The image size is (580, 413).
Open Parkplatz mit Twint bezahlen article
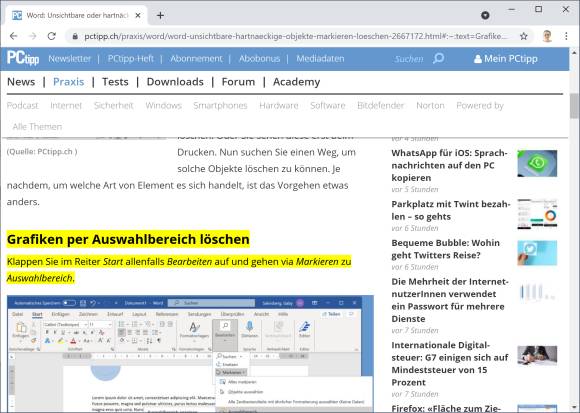pyautogui.click(x=451, y=210)
